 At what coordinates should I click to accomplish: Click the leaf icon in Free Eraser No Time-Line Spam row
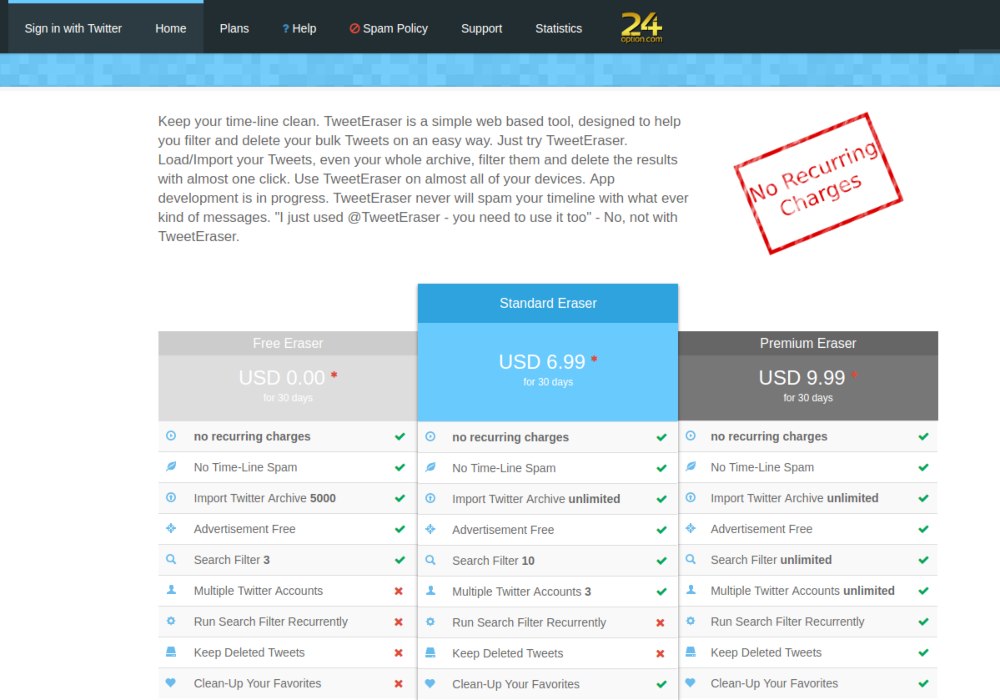171,467
